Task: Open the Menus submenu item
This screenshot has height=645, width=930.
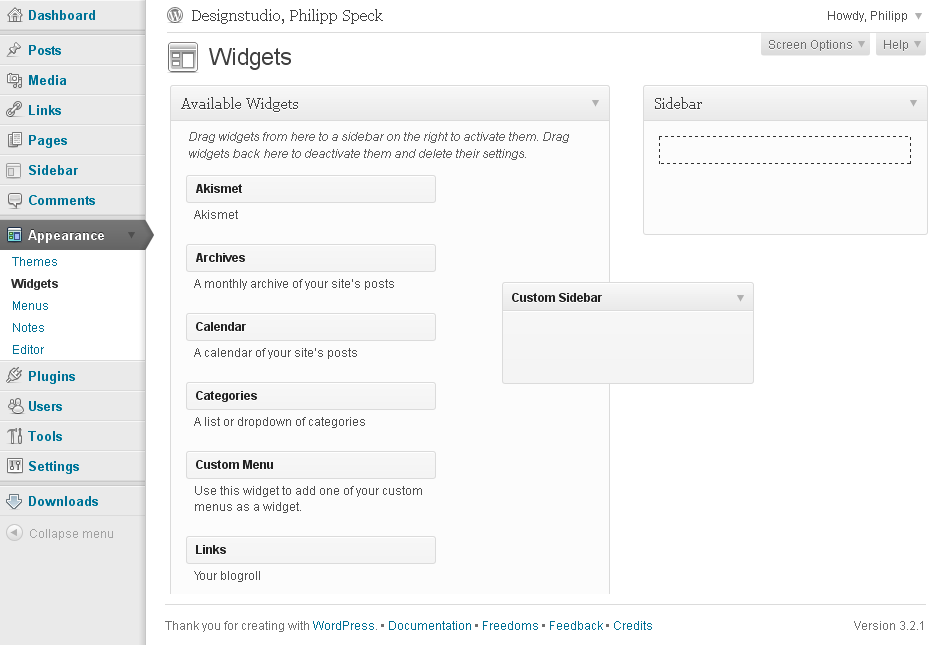Action: [x=30, y=305]
